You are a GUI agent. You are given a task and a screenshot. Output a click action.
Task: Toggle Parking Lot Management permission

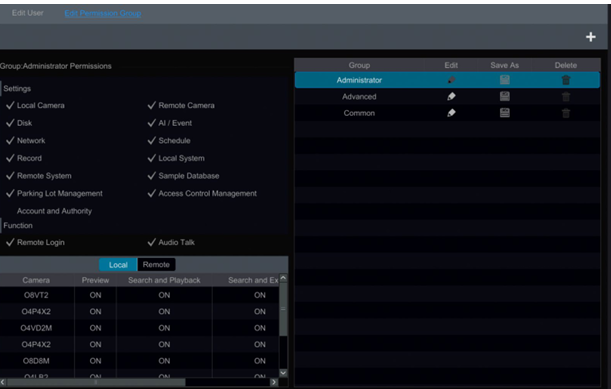tap(11, 193)
